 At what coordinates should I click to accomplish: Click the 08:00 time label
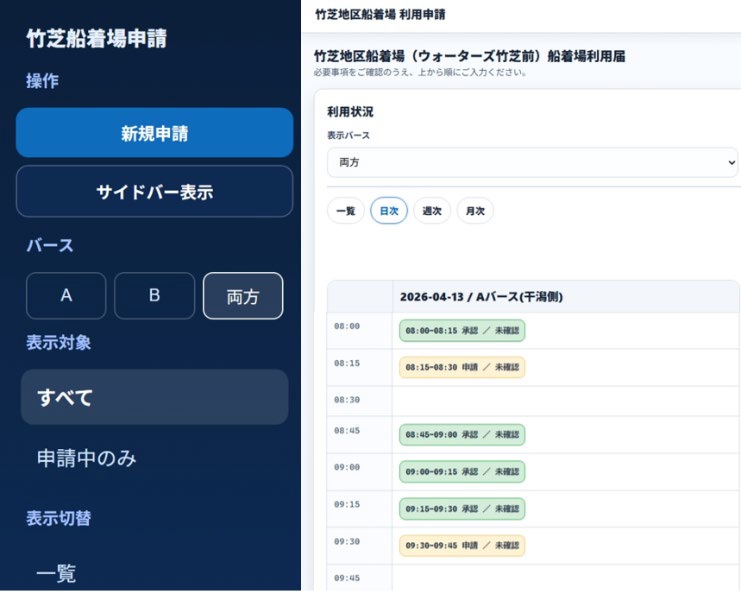pyautogui.click(x=347, y=326)
